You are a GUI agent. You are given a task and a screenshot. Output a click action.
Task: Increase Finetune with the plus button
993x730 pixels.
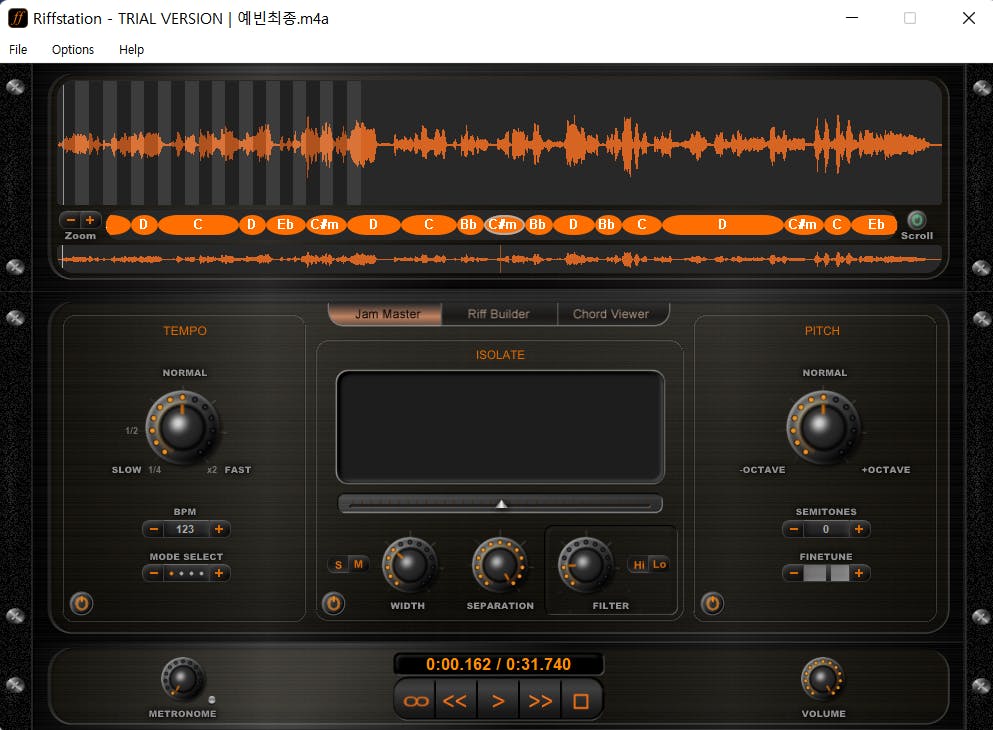coord(859,573)
